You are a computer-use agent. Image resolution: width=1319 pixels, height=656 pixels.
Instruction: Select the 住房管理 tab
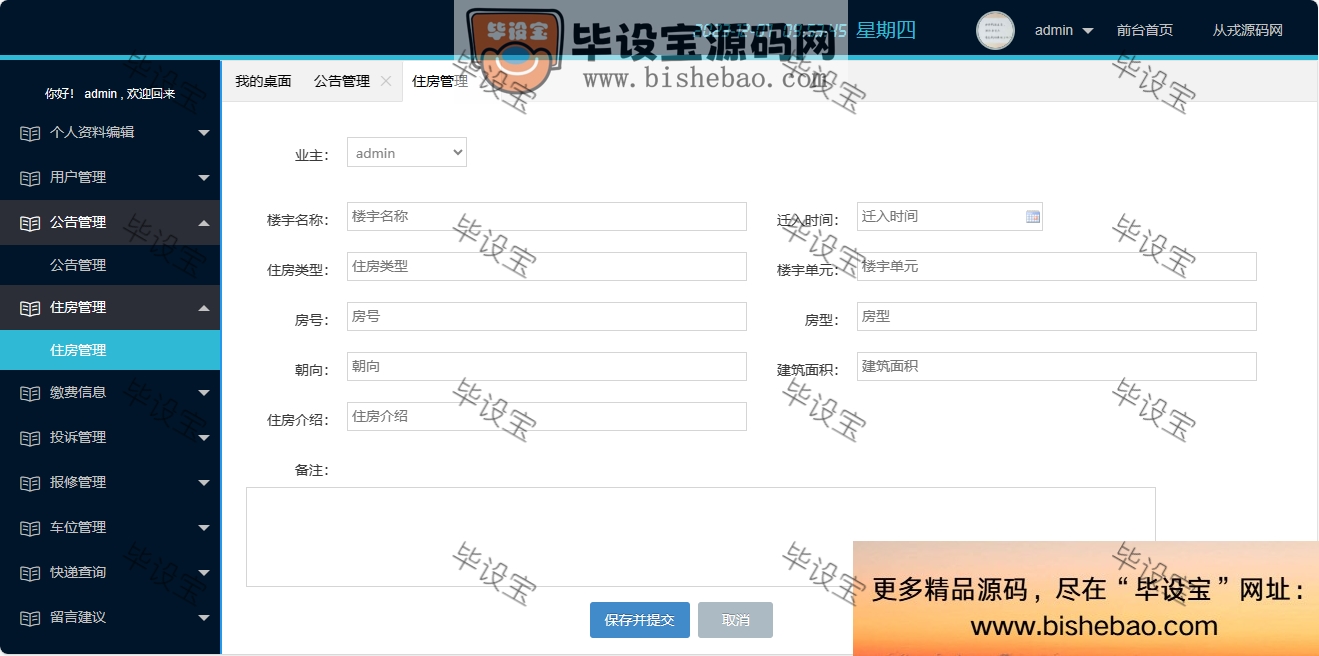point(440,81)
